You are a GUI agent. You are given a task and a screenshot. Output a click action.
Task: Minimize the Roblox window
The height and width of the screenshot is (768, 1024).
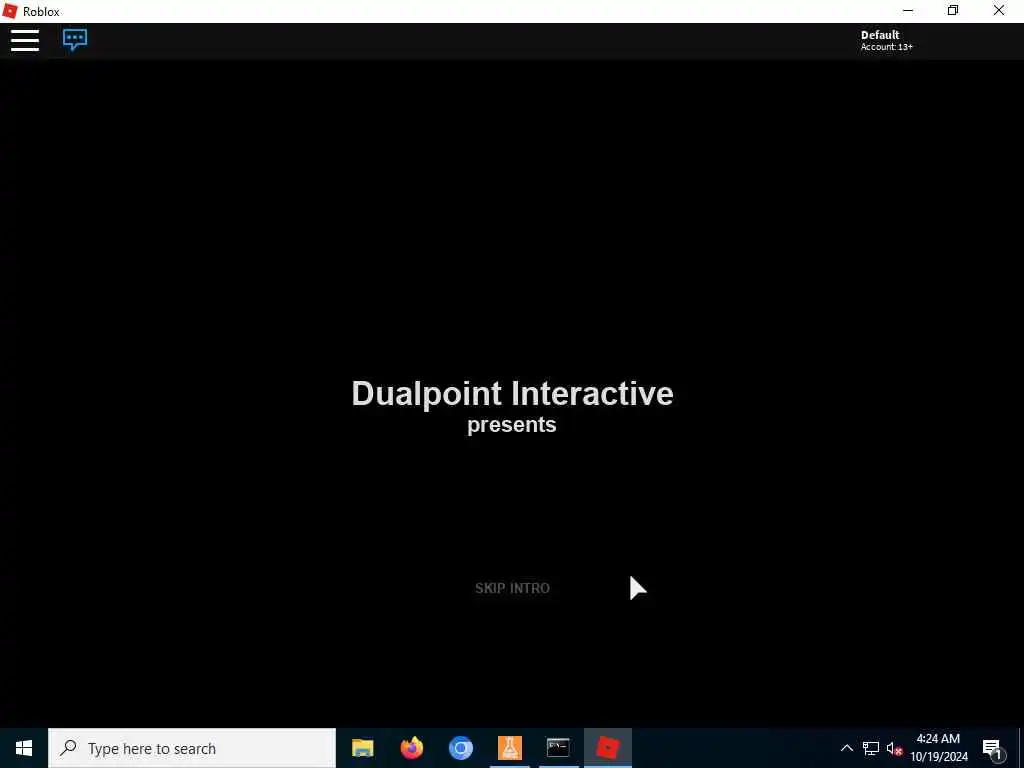pyautogui.click(x=908, y=11)
